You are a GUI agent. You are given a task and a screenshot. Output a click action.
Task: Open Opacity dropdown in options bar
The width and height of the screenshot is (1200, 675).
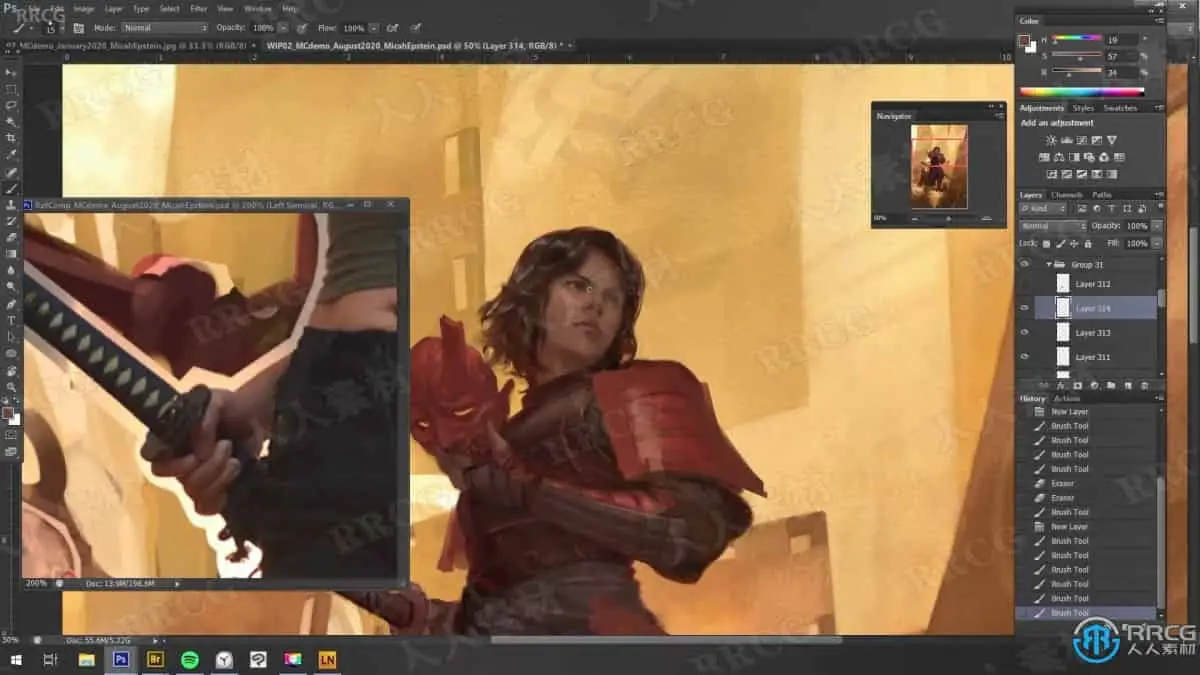point(281,28)
